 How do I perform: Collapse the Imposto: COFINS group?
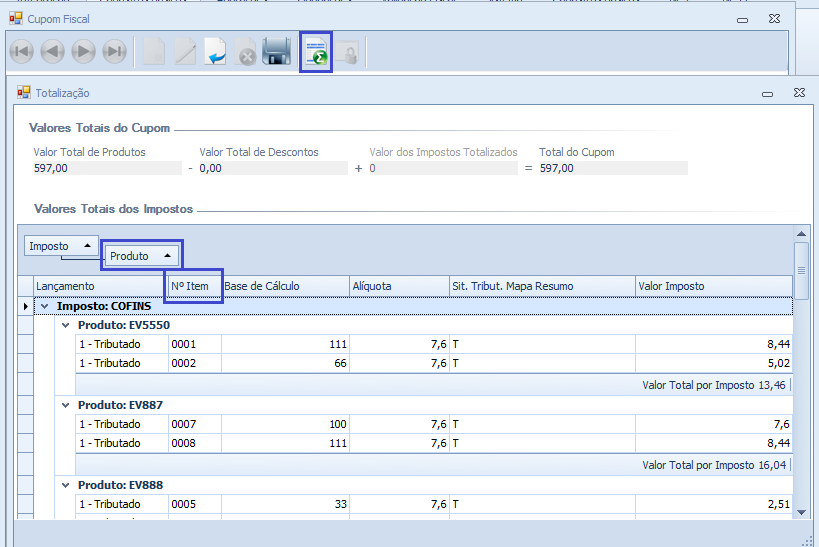pos(44,306)
